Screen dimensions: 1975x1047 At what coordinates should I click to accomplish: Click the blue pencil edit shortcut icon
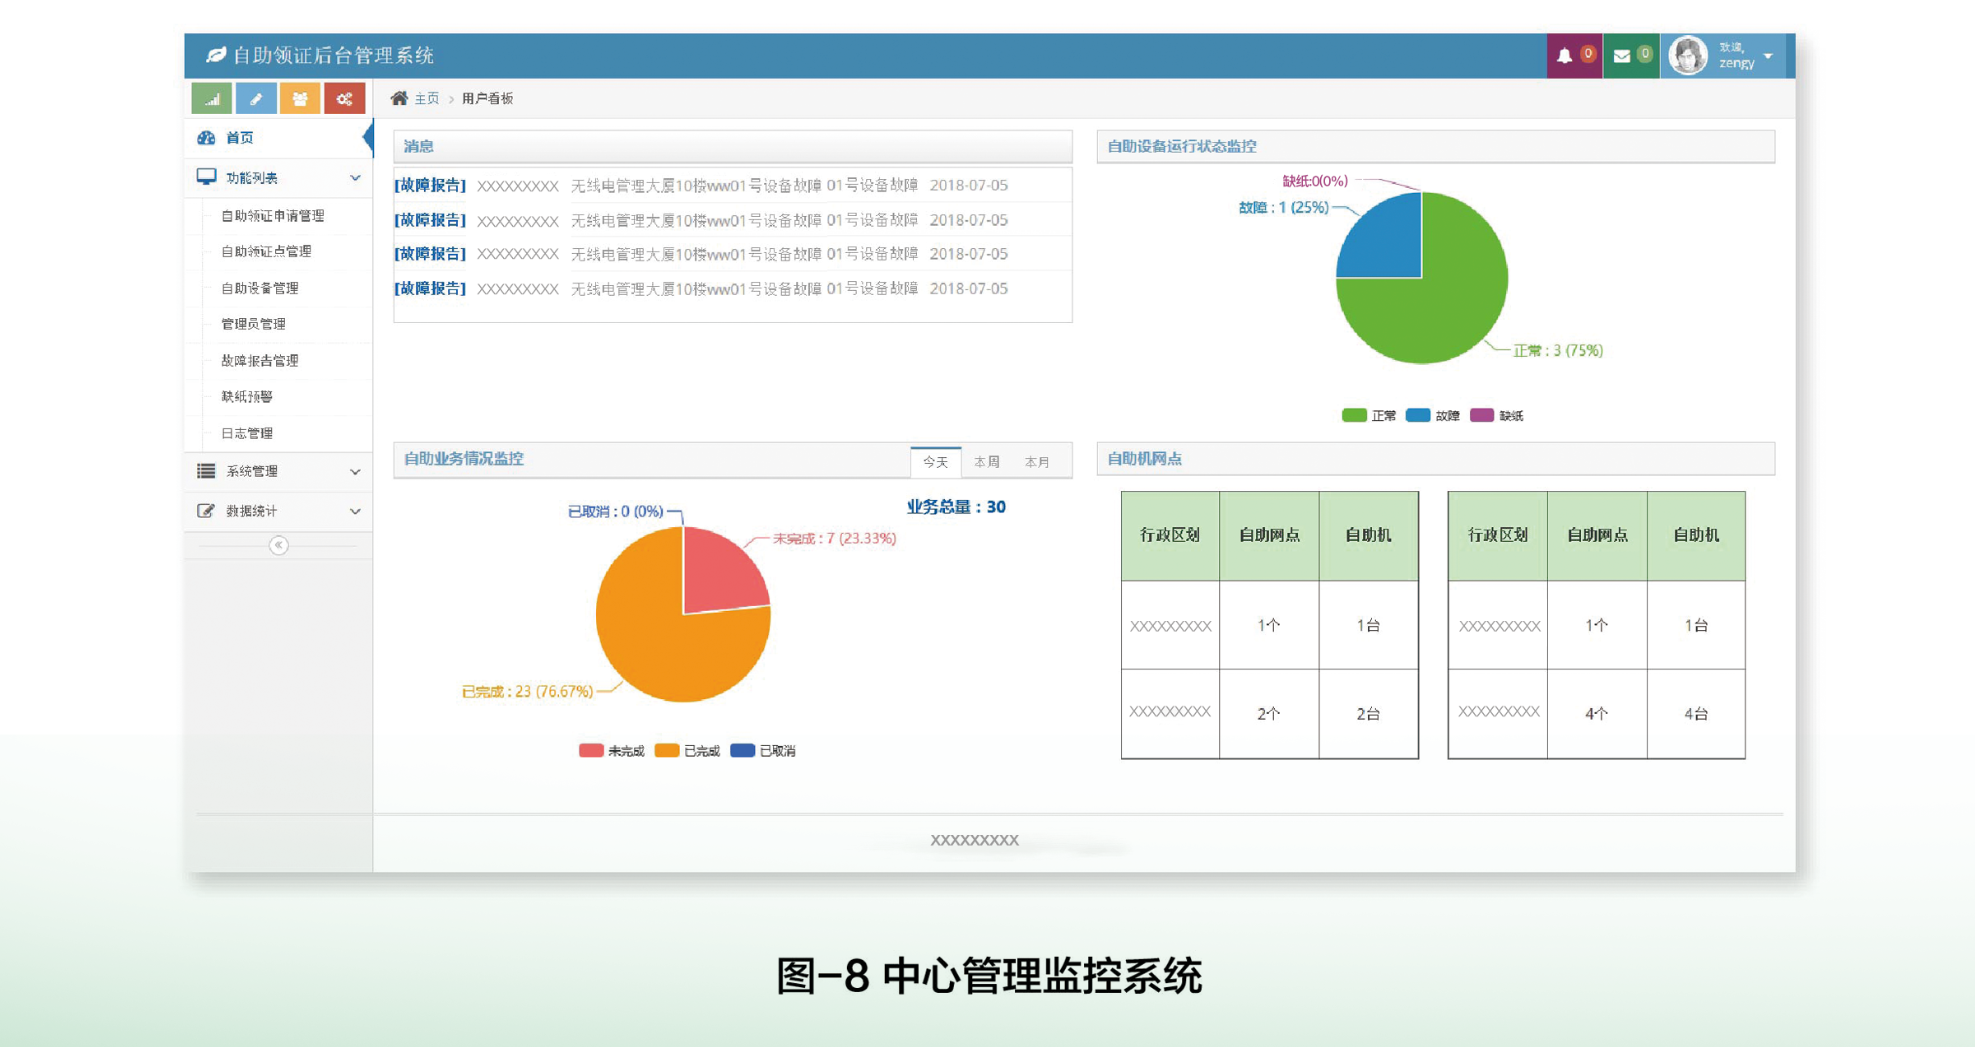pos(256,99)
